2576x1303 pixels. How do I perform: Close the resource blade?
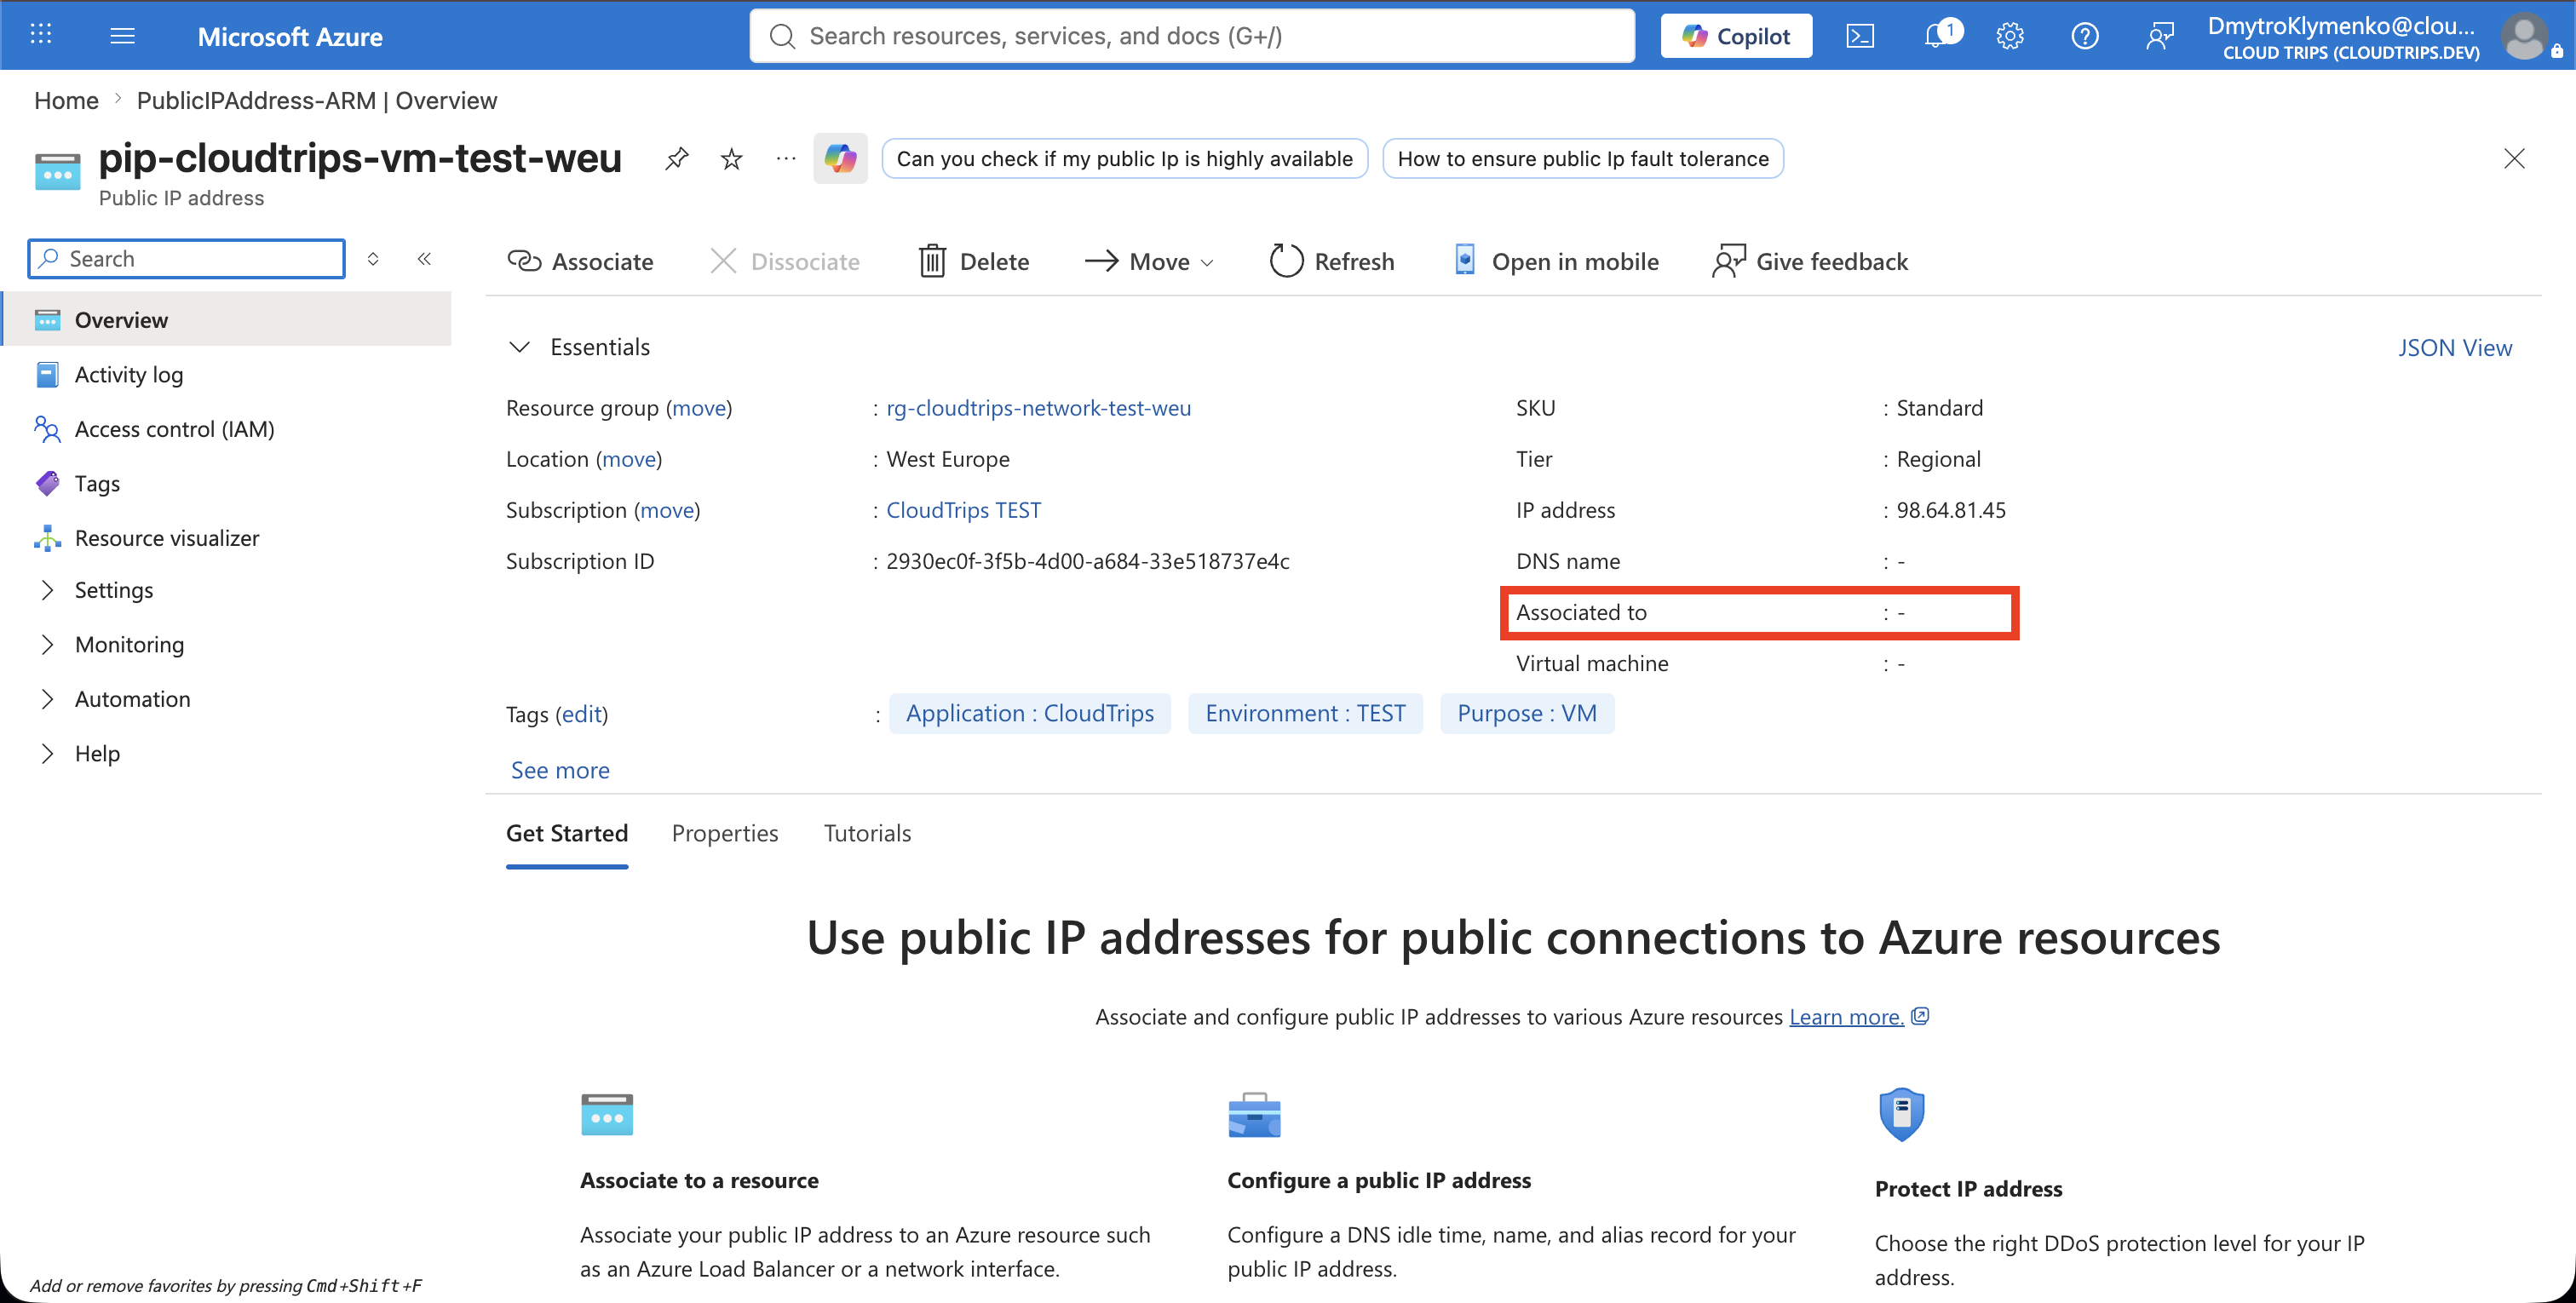point(2514,158)
